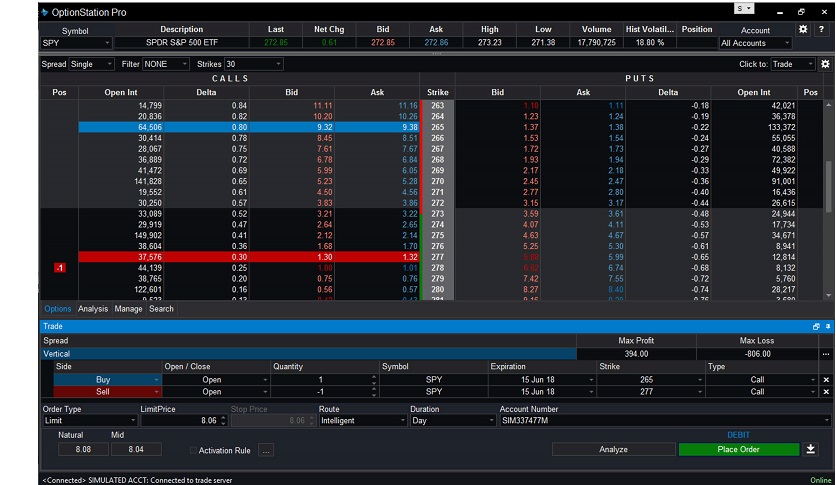The height and width of the screenshot is (485, 836).
Task: Click the -1 position marker in calls
Action: coord(60,268)
